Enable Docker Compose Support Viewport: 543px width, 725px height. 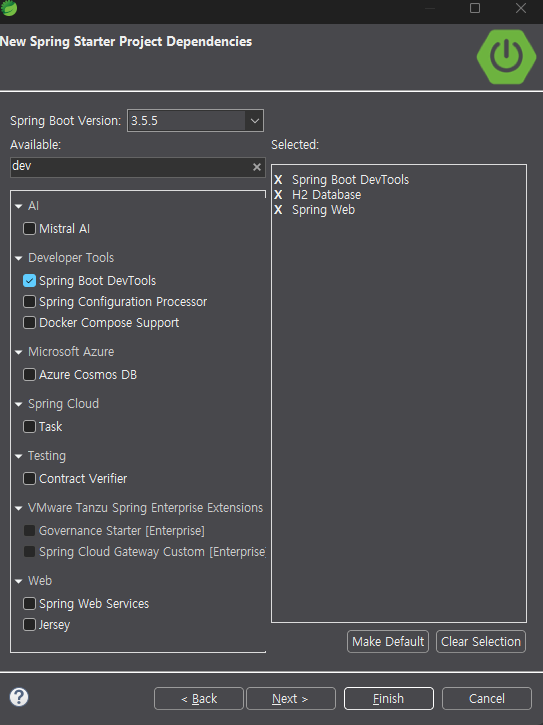pyautogui.click(x=29, y=322)
